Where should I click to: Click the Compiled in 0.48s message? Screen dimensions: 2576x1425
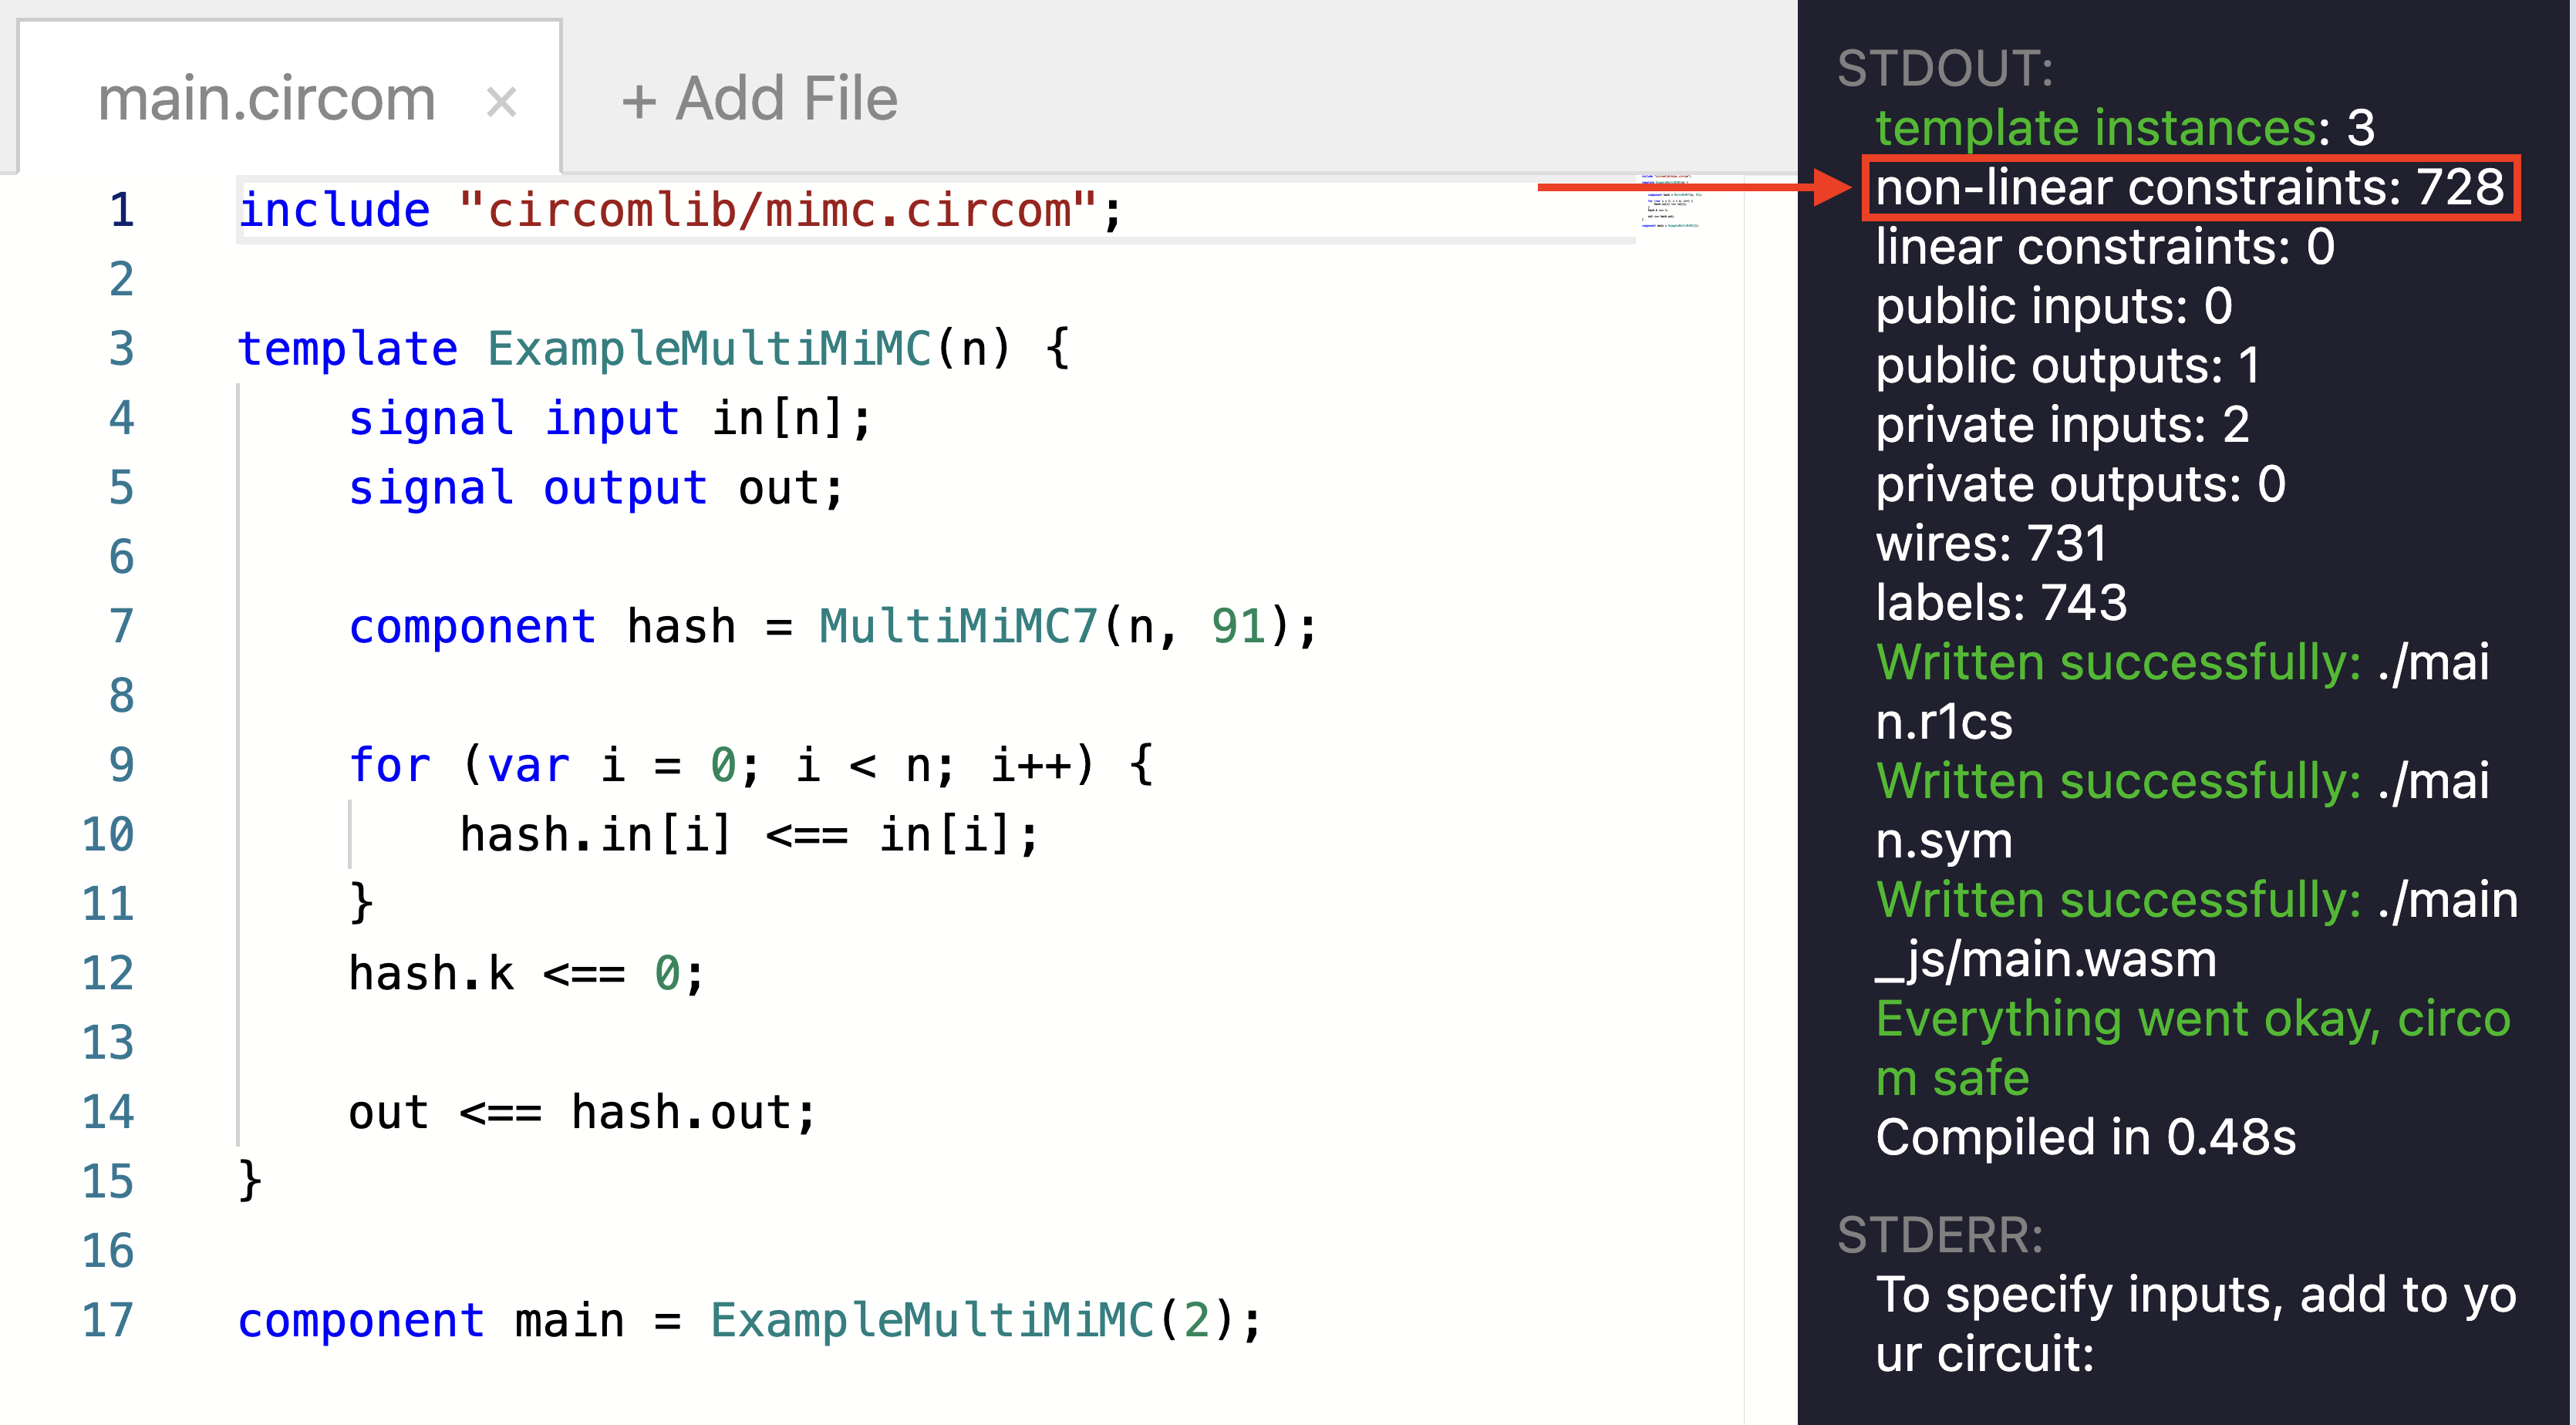pos(2085,1137)
